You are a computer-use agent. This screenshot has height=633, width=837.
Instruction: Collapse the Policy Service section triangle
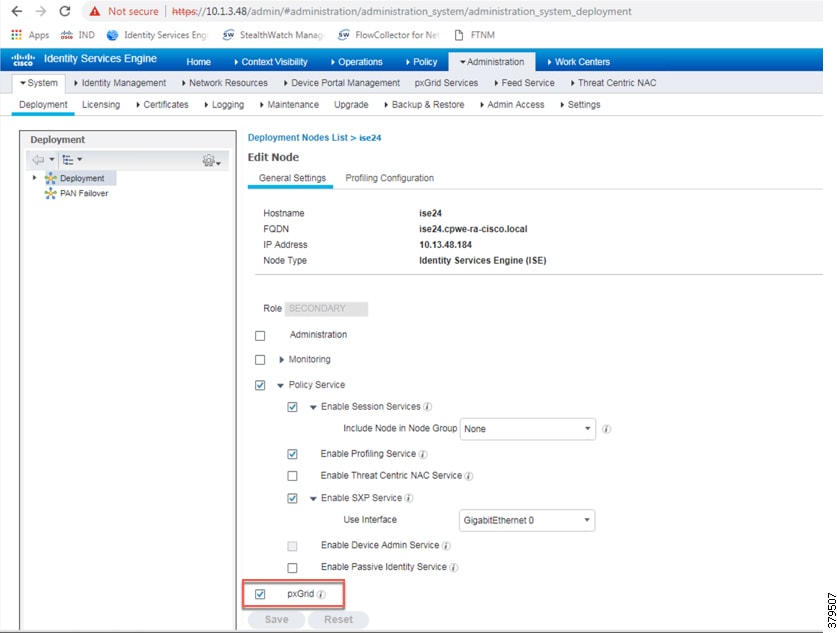pyautogui.click(x=280, y=385)
